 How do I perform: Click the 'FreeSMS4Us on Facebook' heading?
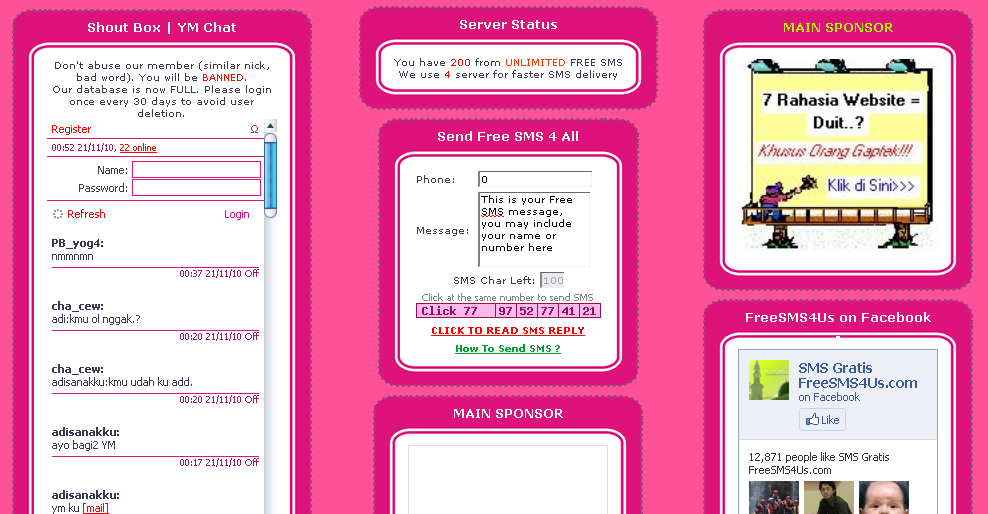tap(837, 318)
